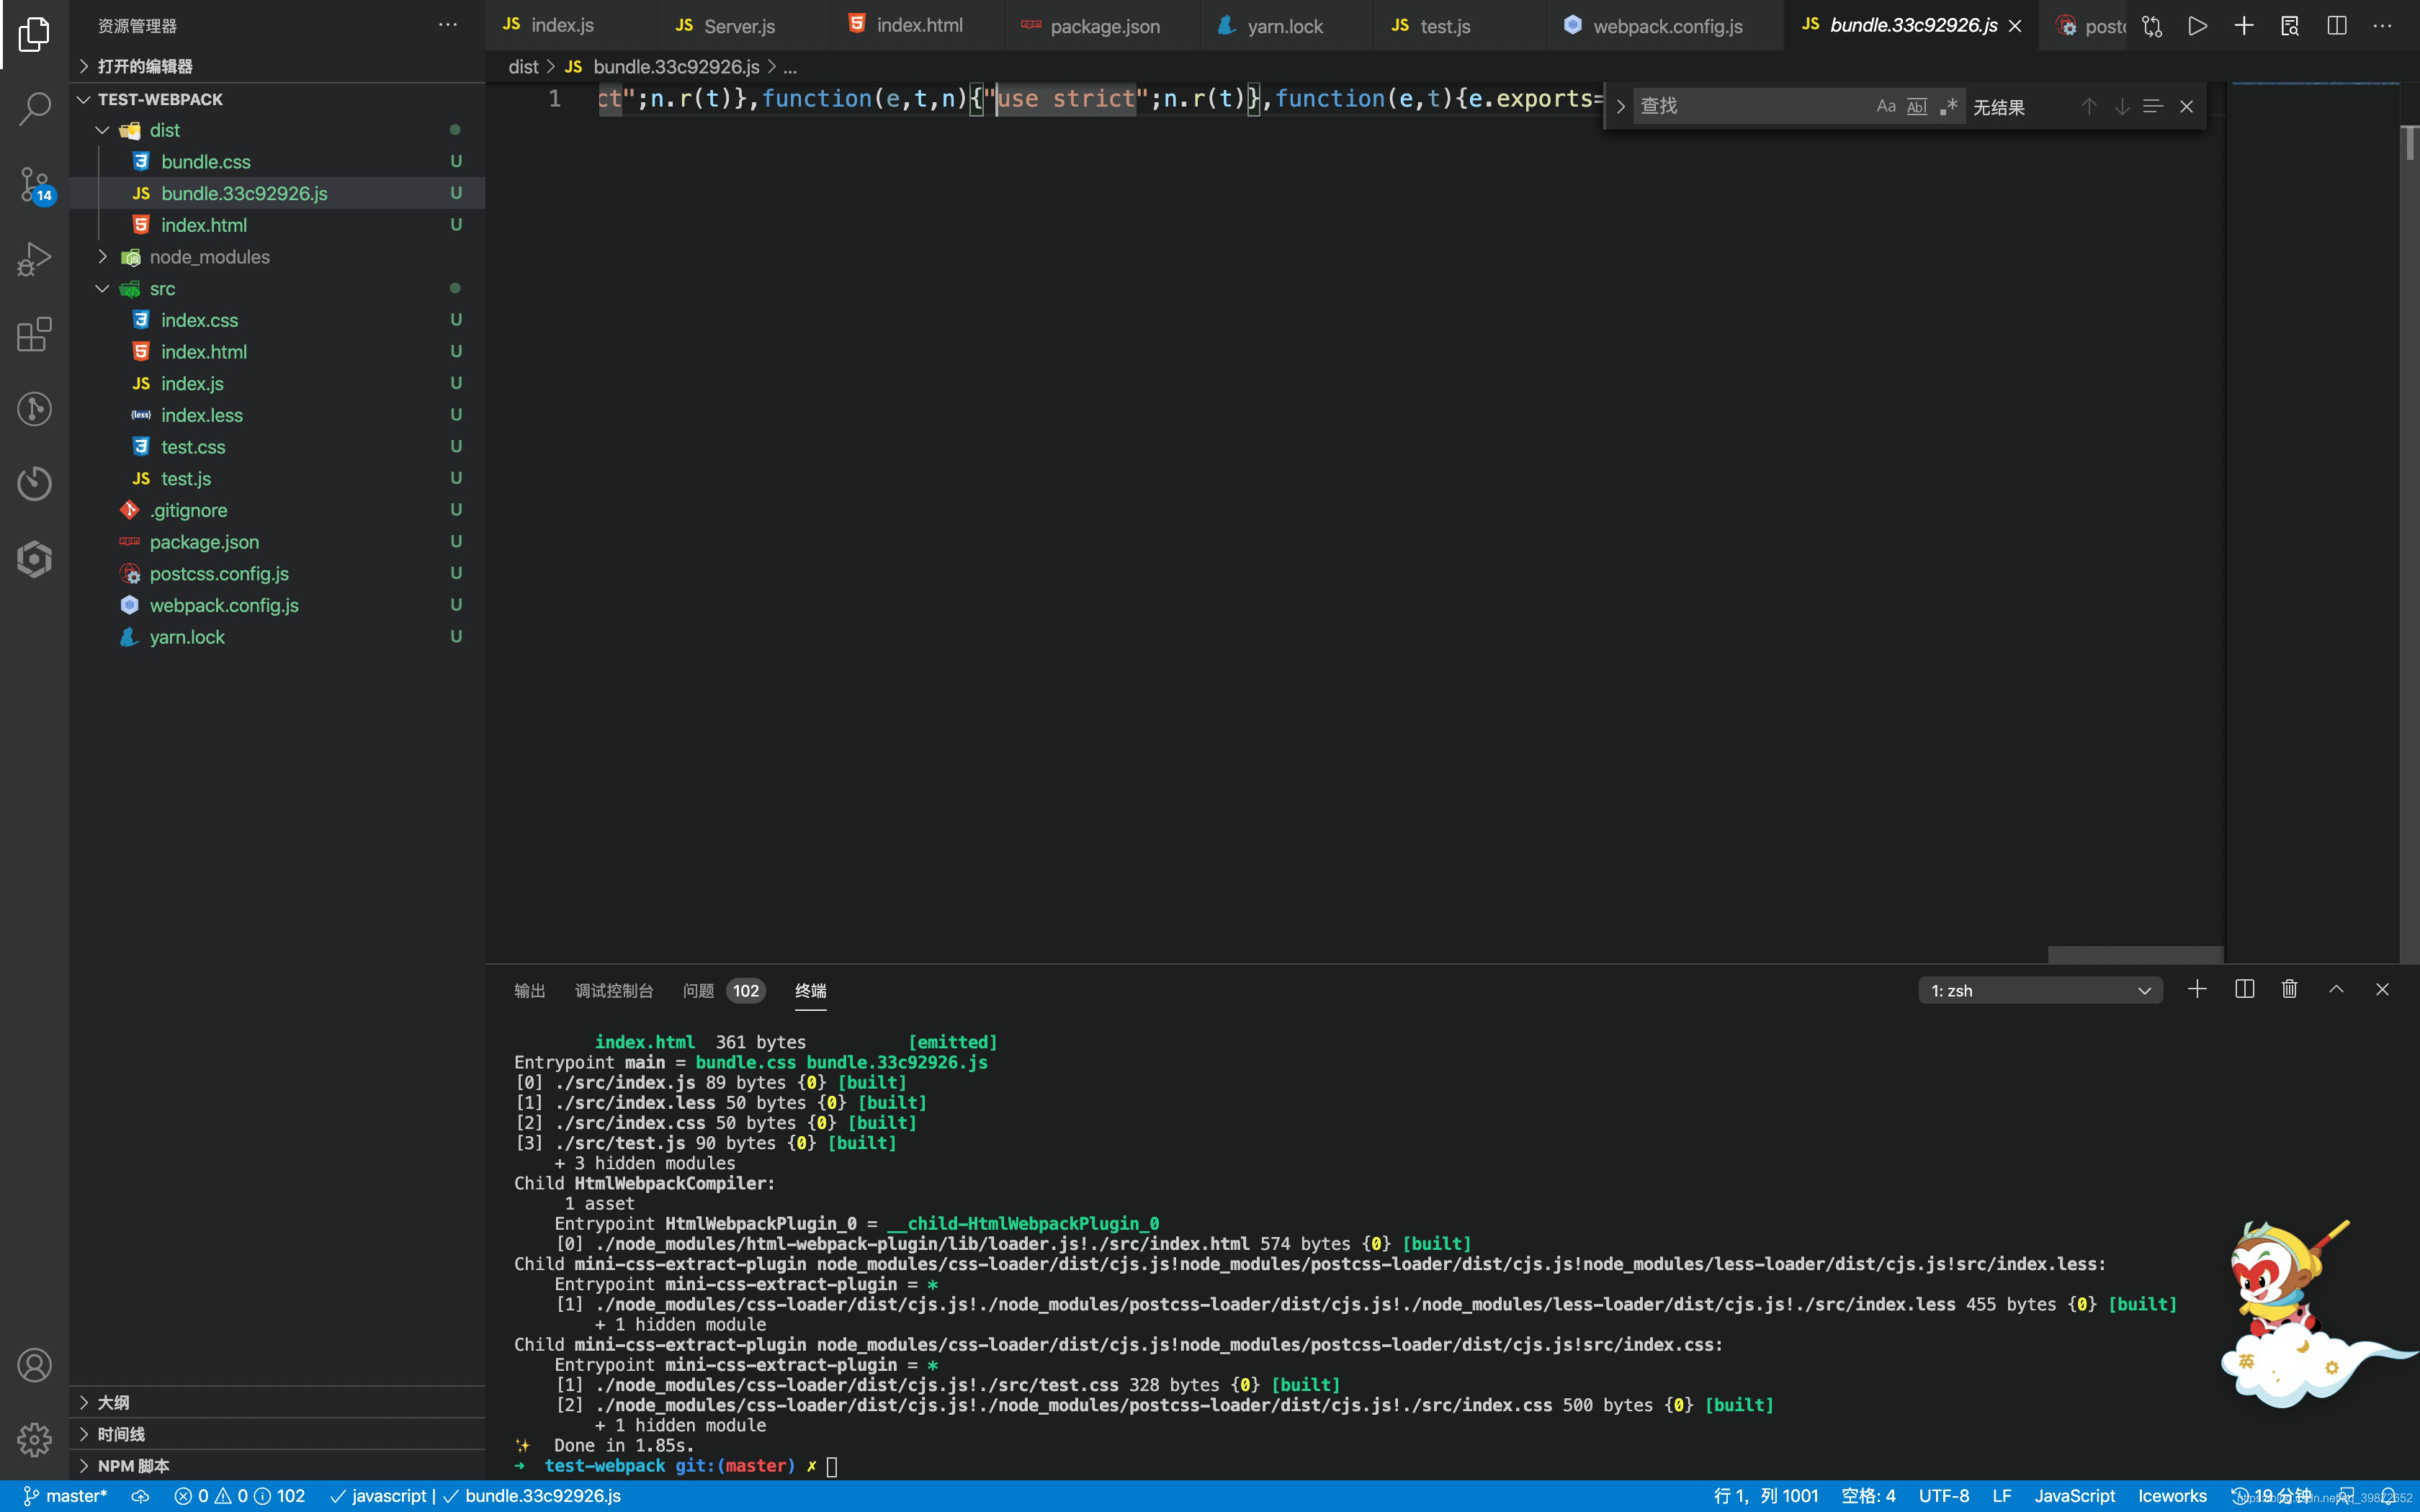The height and width of the screenshot is (1512, 2420).
Task: Go to next match in find widget
Action: (2121, 106)
